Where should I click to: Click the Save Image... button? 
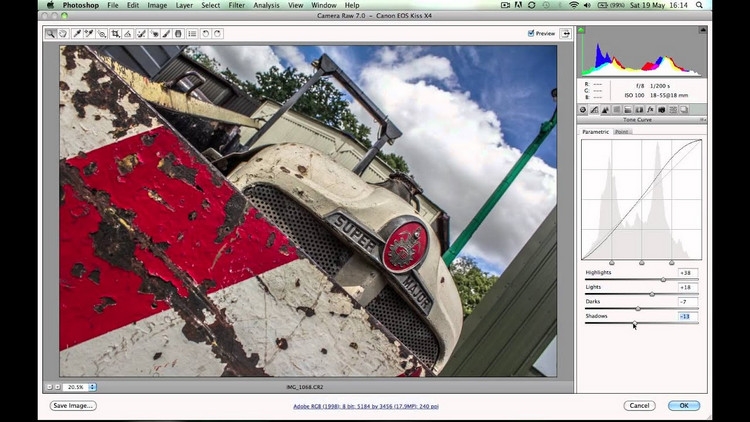(73, 405)
